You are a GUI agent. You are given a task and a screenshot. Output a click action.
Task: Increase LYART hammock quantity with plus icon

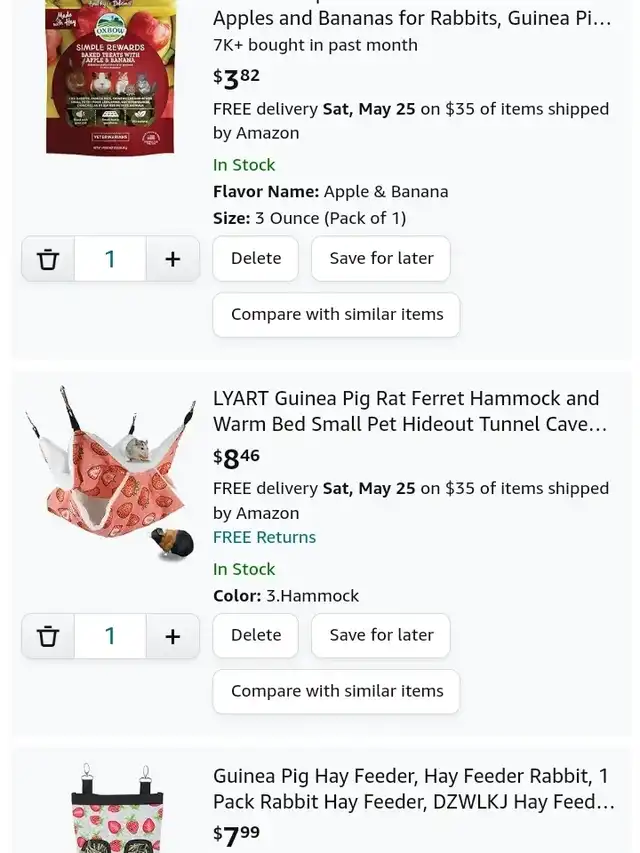173,636
